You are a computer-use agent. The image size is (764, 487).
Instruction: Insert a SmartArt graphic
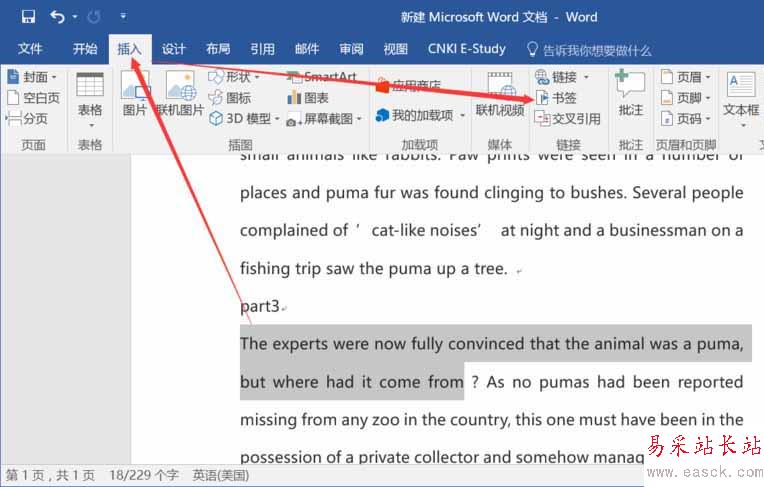pos(322,77)
